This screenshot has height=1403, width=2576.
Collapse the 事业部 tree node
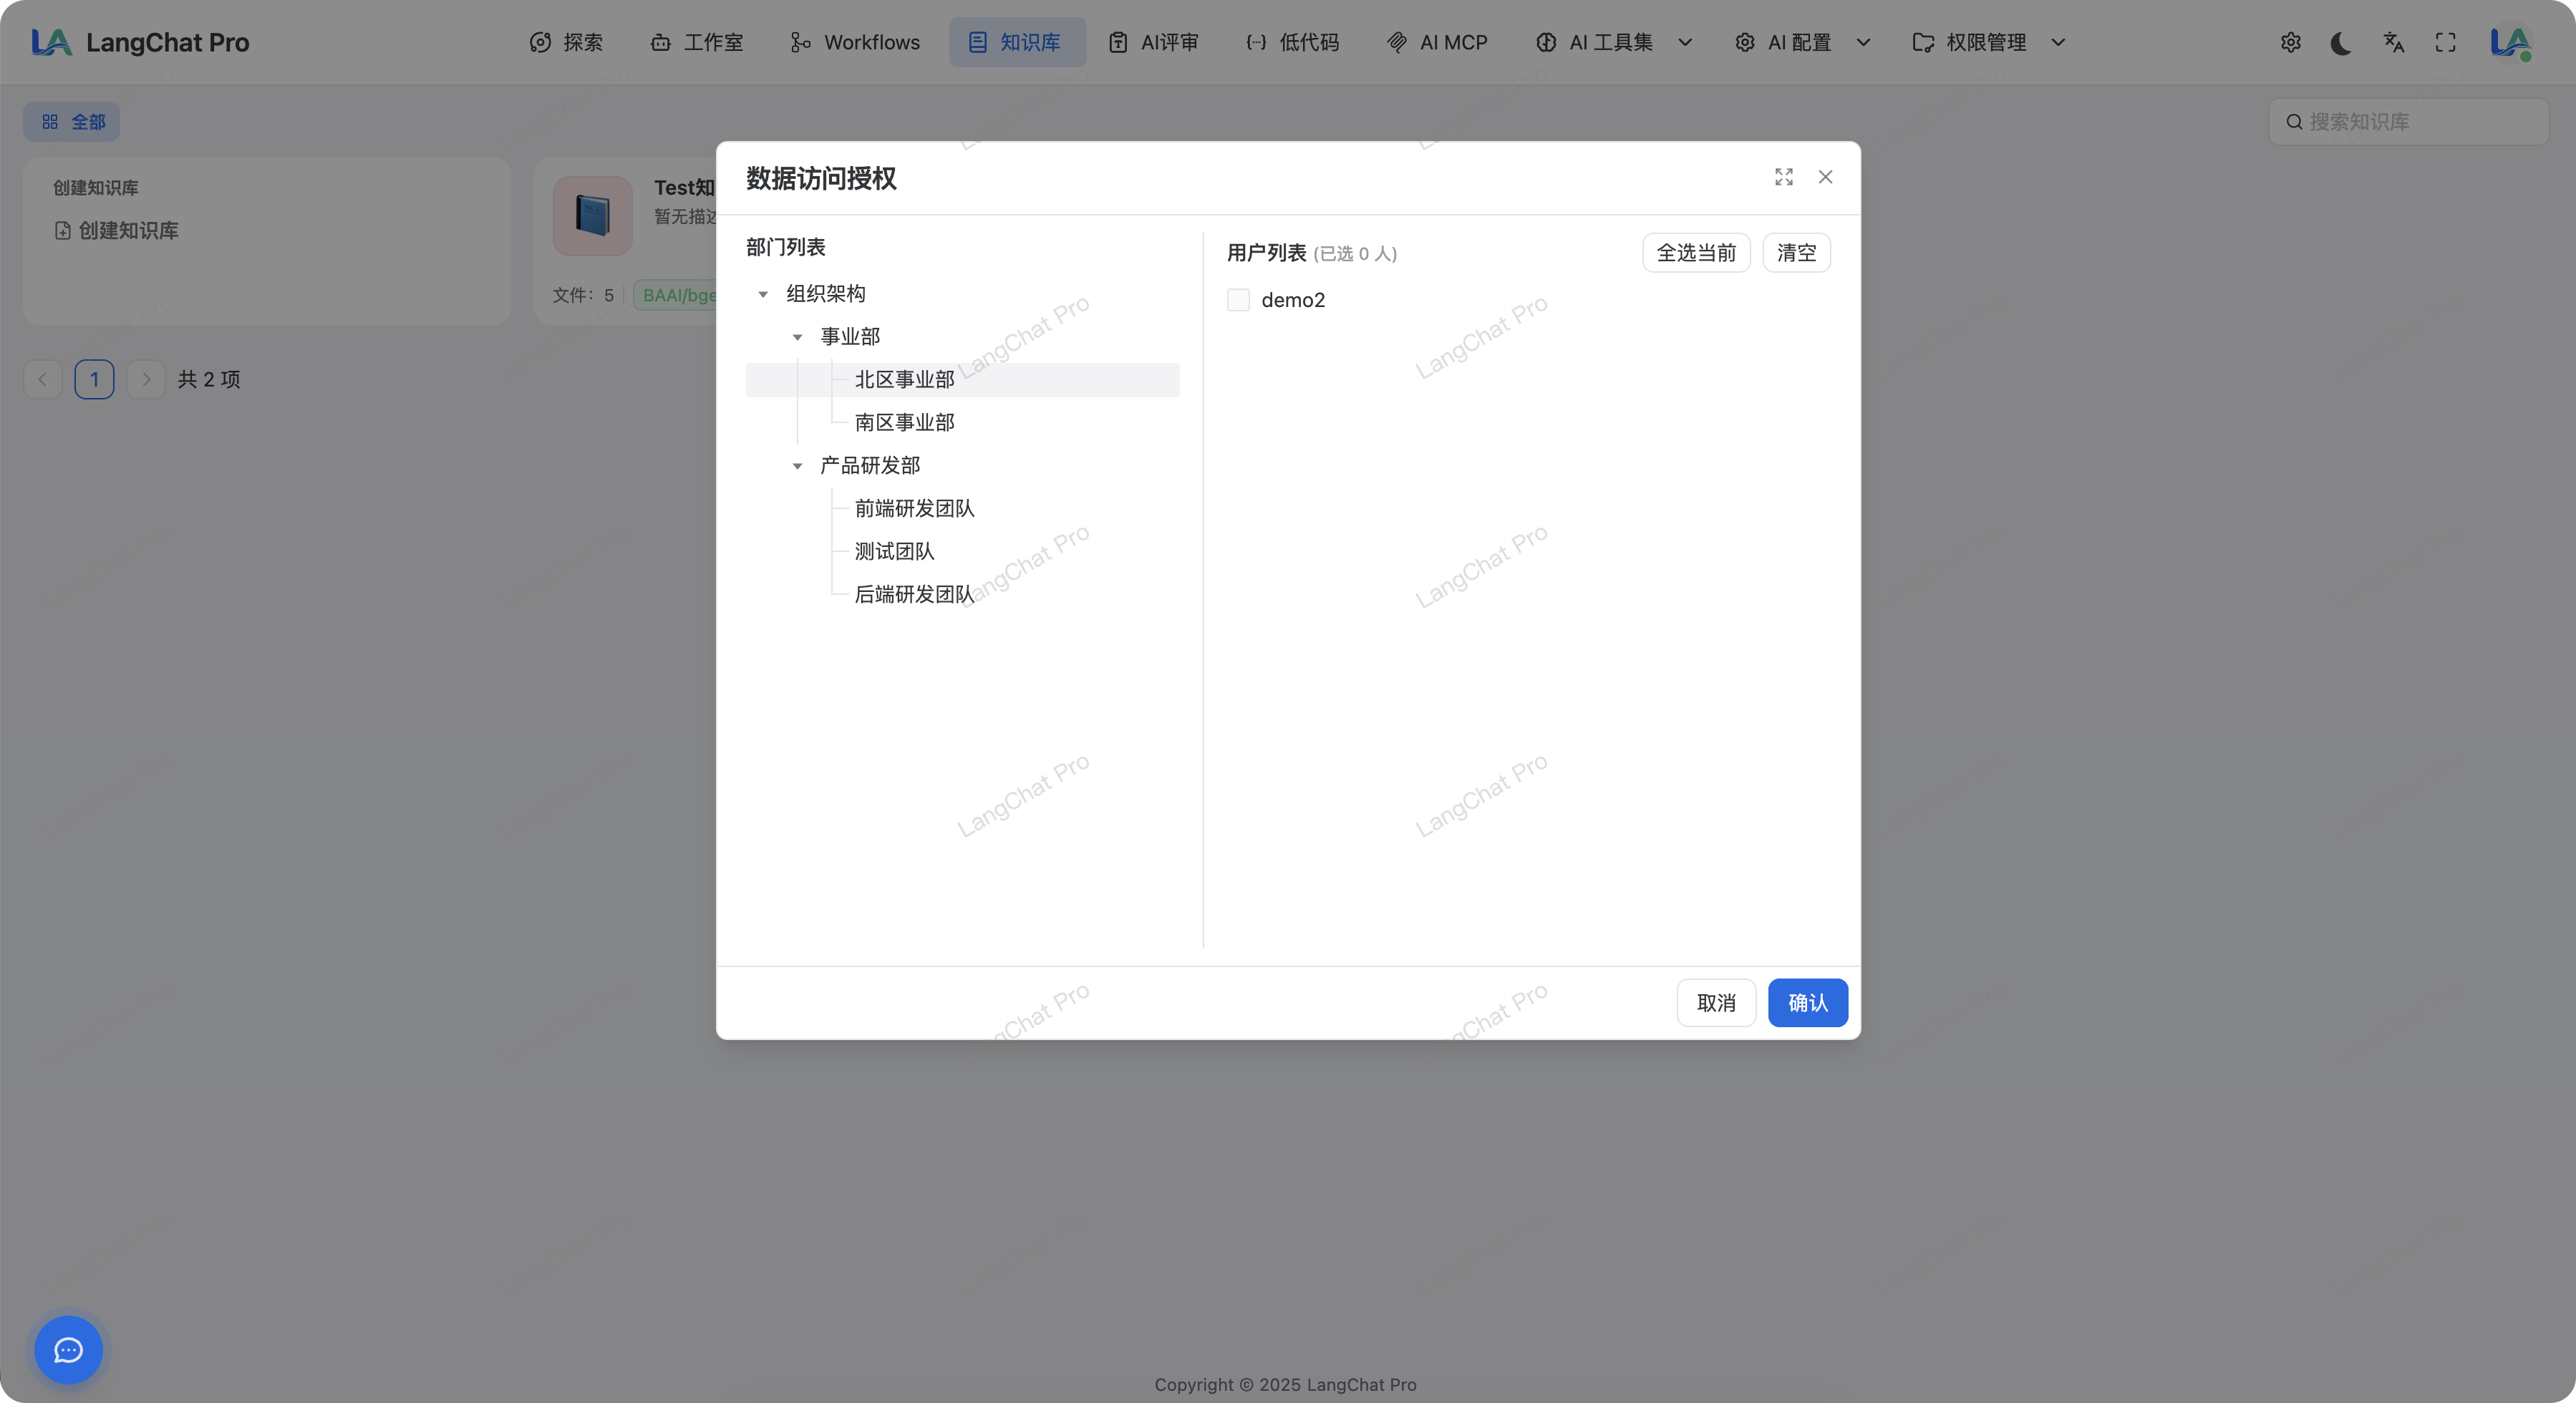click(797, 337)
